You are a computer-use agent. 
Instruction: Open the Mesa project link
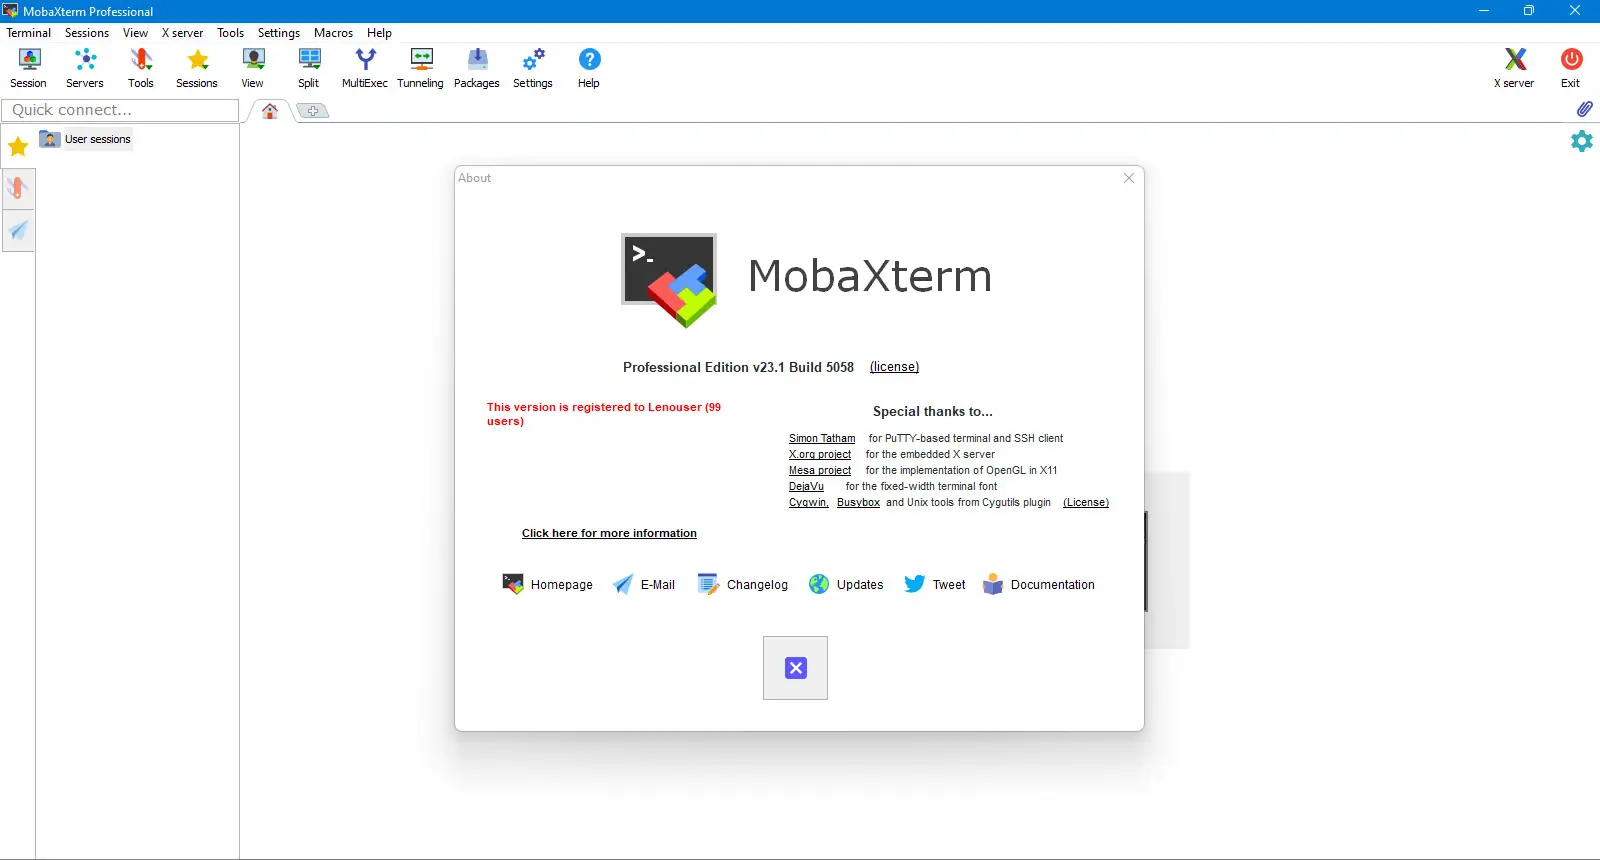coord(820,470)
